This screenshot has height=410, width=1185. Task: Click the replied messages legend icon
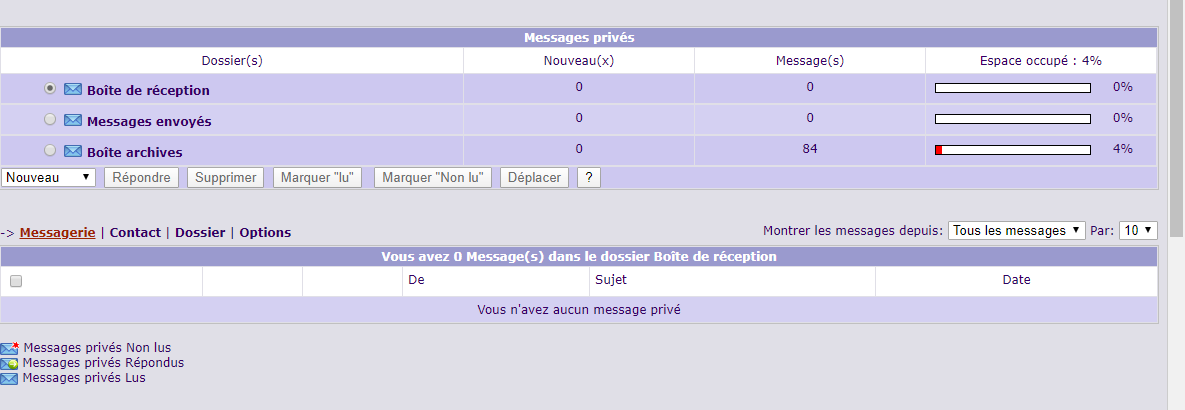click(x=9, y=363)
